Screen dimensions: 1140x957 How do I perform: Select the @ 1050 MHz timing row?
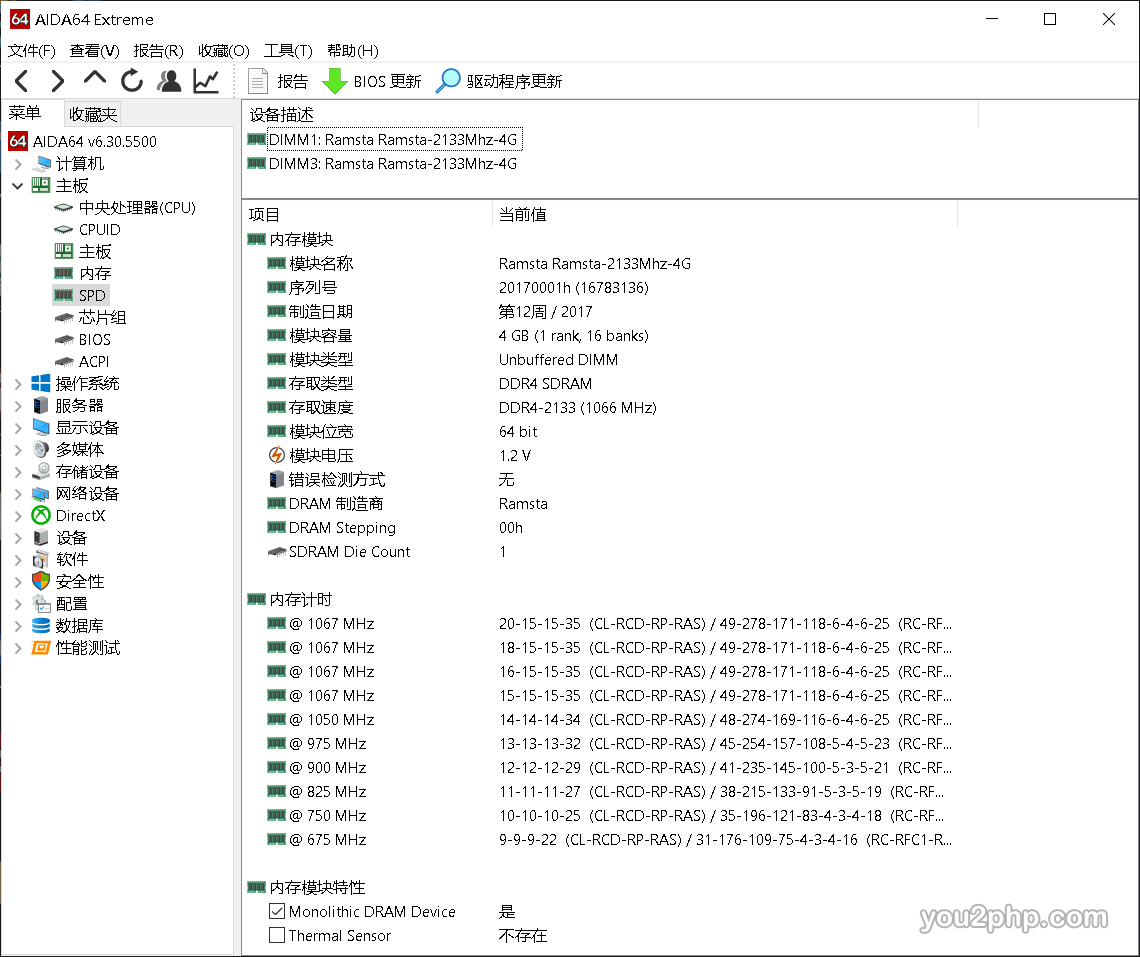(600, 720)
